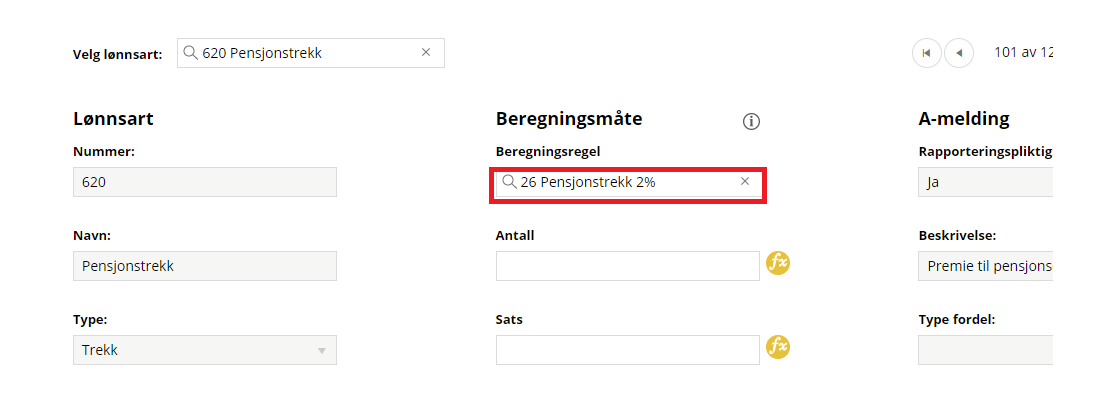Open formula editor next to Antall

point(778,263)
